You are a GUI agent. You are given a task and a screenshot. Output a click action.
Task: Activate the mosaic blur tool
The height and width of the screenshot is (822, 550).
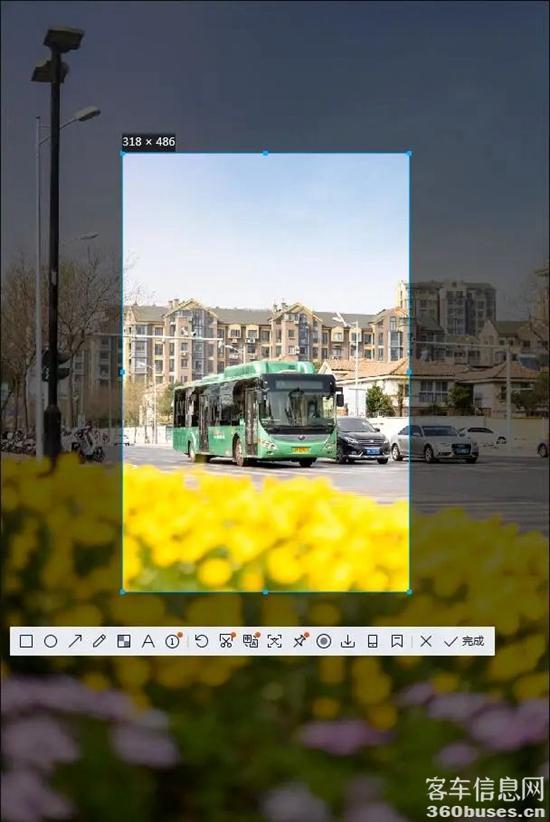coord(124,641)
